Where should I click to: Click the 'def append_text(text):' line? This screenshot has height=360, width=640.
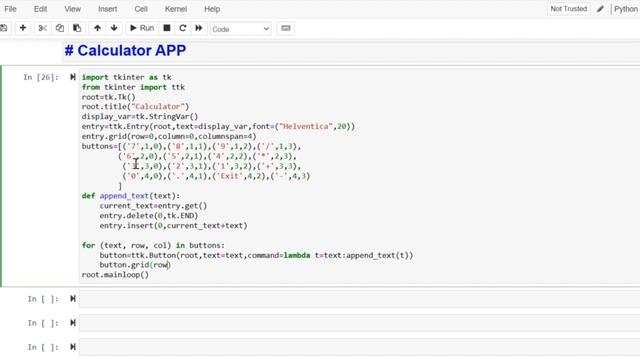[131, 196]
